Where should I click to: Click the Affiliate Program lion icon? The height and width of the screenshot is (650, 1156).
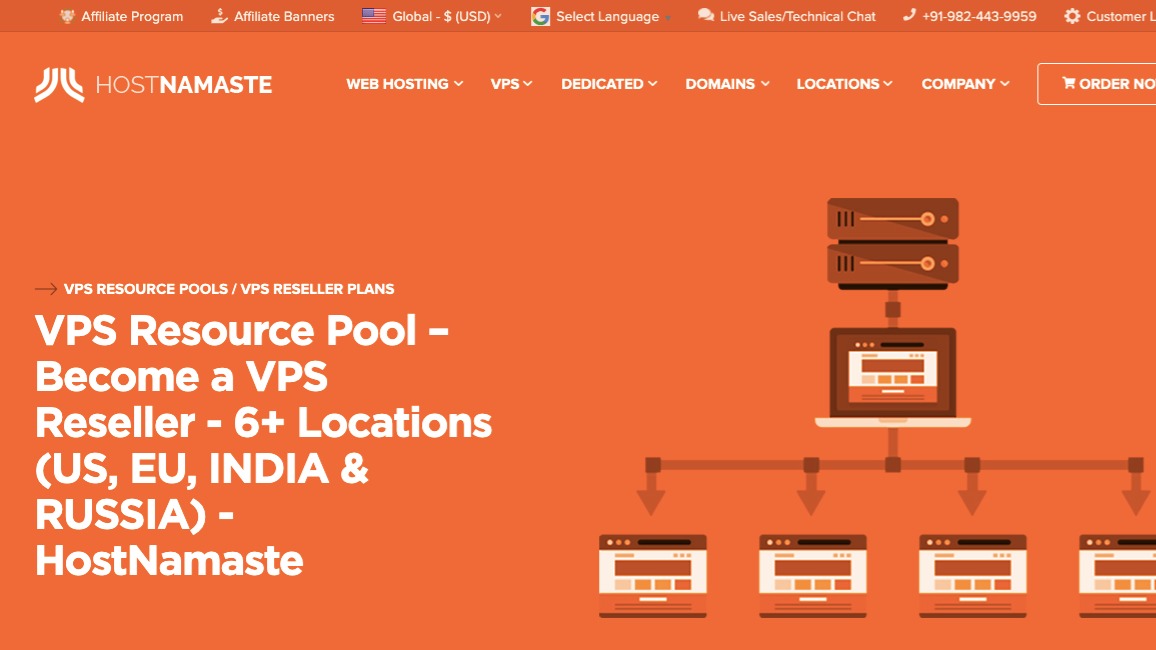(x=67, y=15)
